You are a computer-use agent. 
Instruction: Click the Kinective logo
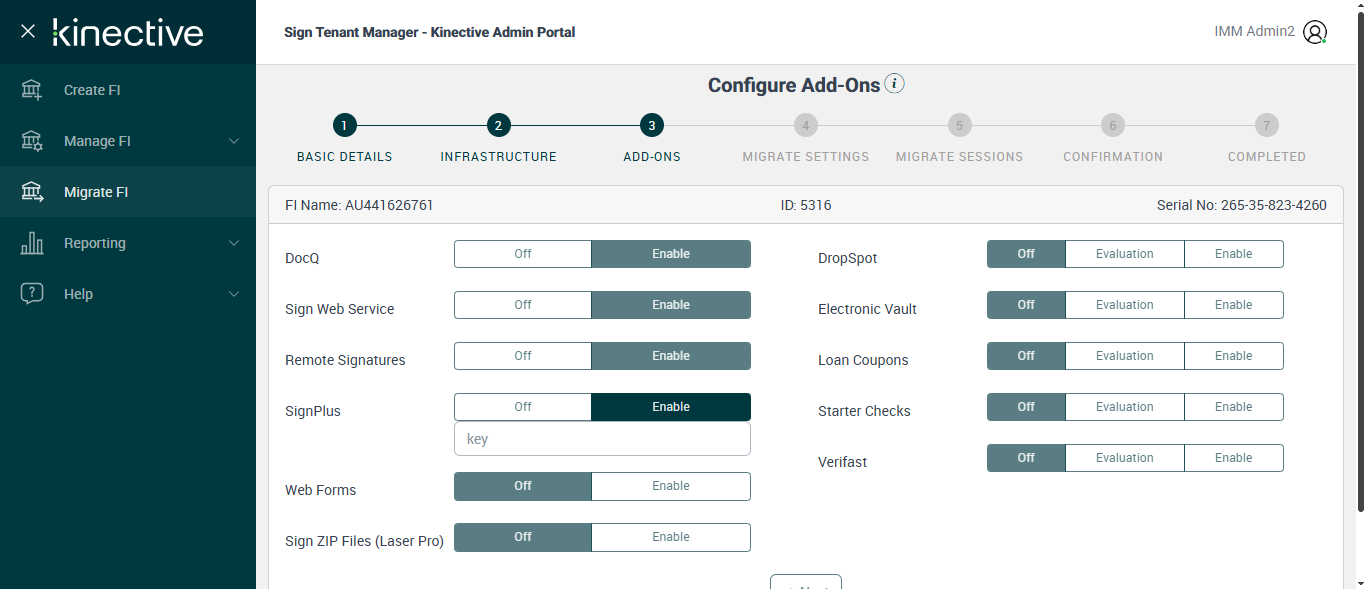tap(128, 32)
